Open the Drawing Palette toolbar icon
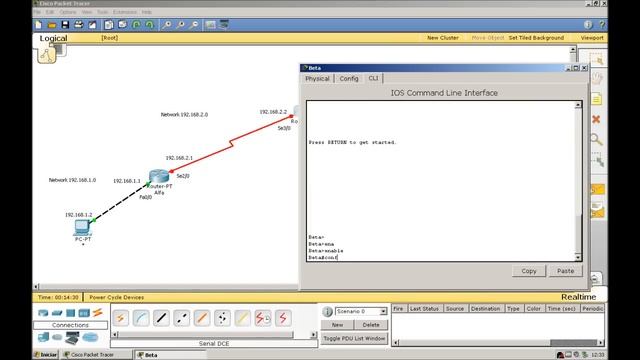The width and height of the screenshot is (640, 360). coord(210,25)
